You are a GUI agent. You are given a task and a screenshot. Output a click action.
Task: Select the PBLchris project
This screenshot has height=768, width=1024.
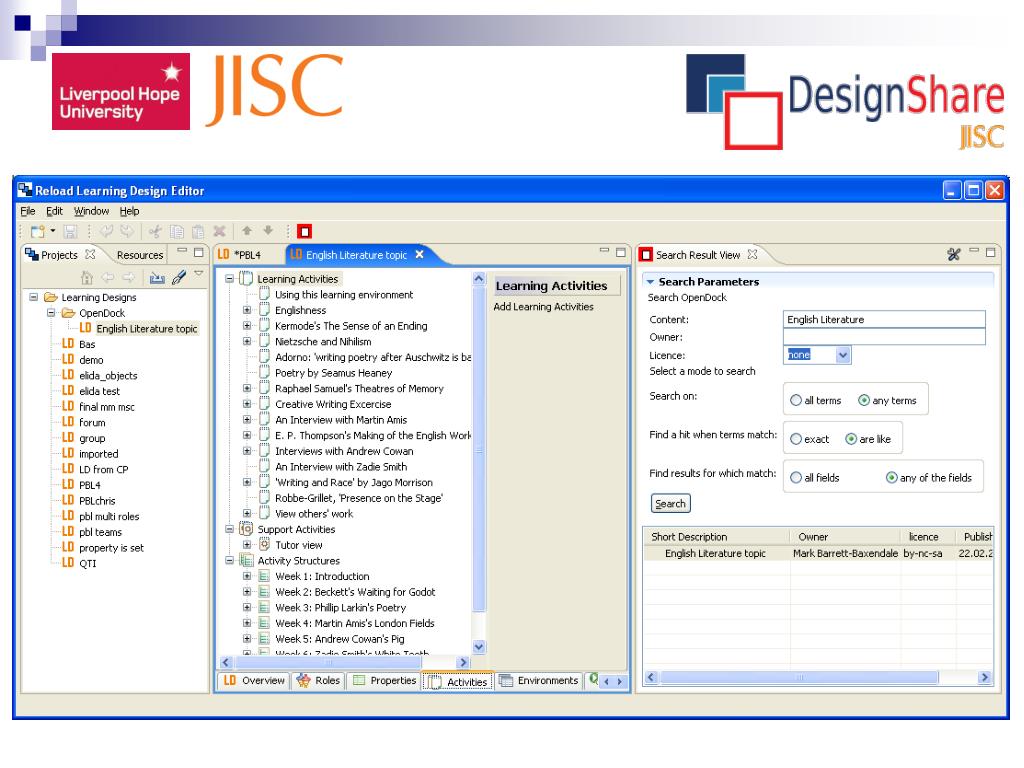97,501
